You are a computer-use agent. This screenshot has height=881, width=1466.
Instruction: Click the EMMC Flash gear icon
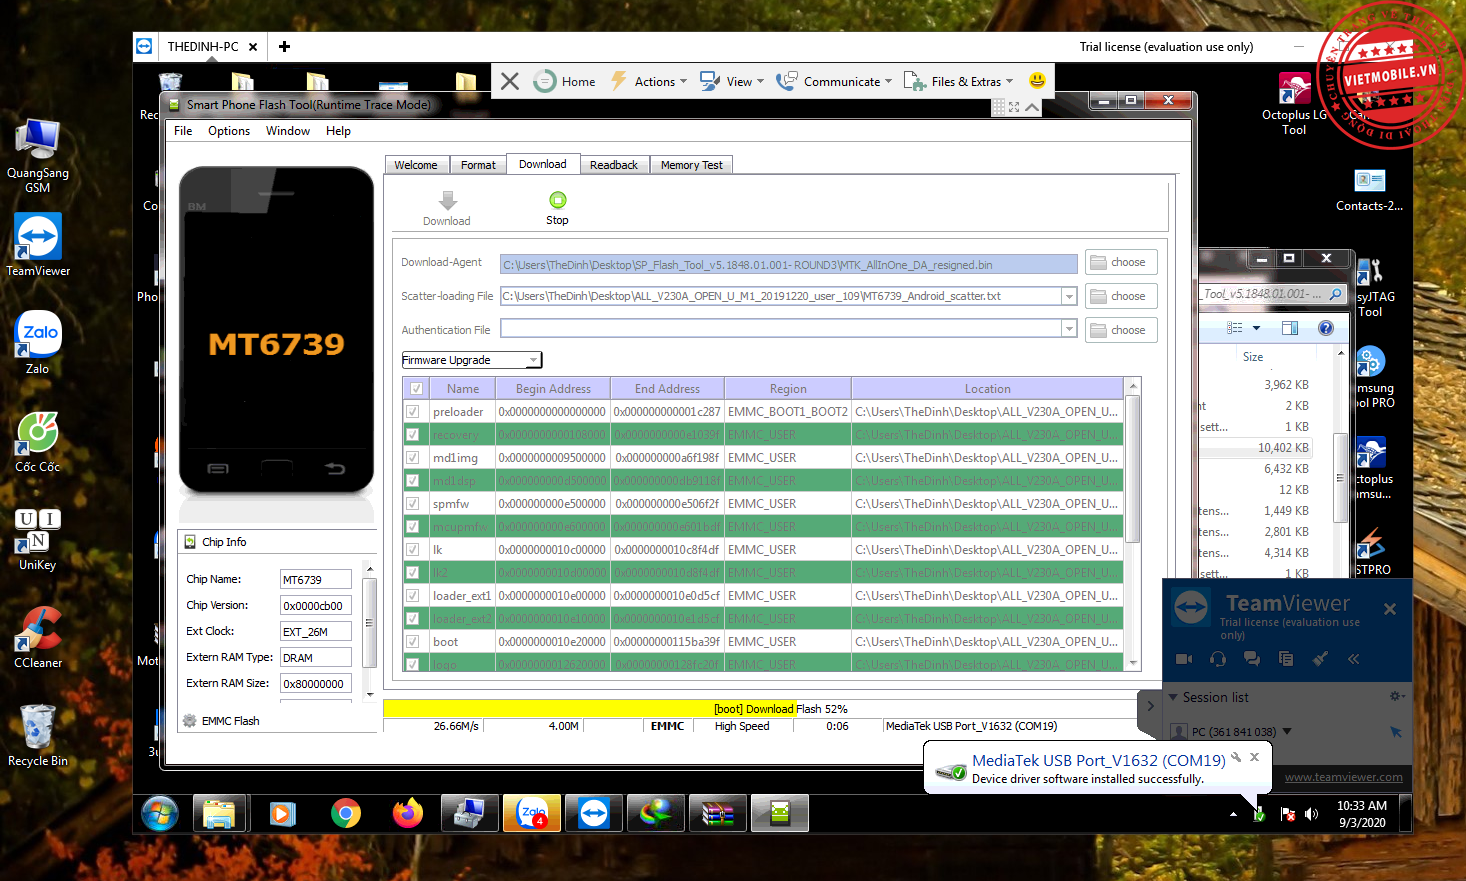point(190,720)
